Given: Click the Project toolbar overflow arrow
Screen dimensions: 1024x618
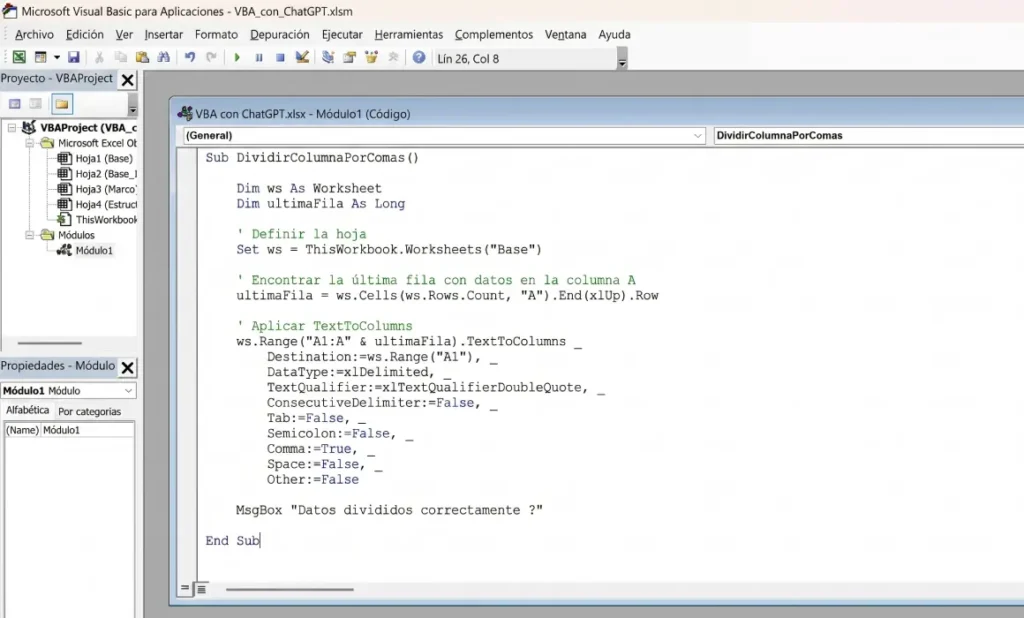Looking at the screenshot, I should click(x=133, y=105).
